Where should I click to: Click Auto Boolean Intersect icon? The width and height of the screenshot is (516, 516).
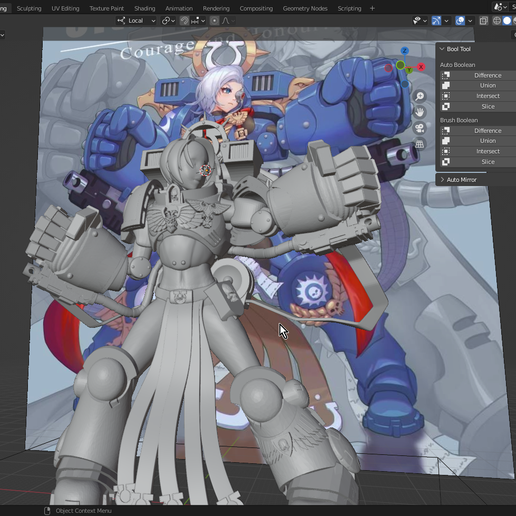446,96
